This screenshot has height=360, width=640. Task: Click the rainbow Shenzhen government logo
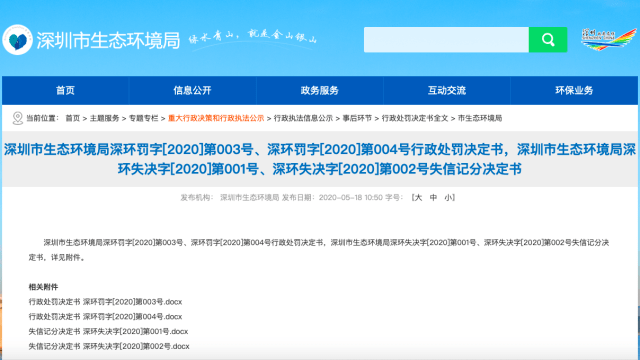(609, 39)
